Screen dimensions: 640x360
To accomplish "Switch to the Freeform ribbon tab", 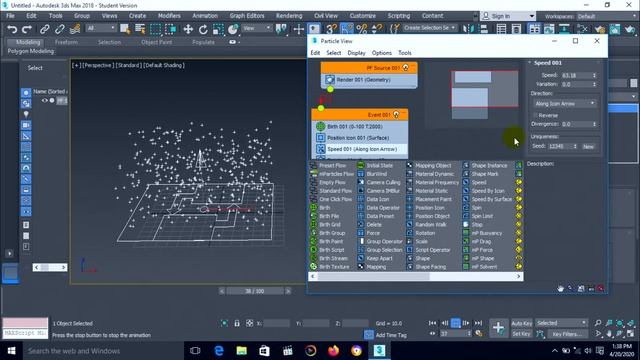I will (66, 42).
